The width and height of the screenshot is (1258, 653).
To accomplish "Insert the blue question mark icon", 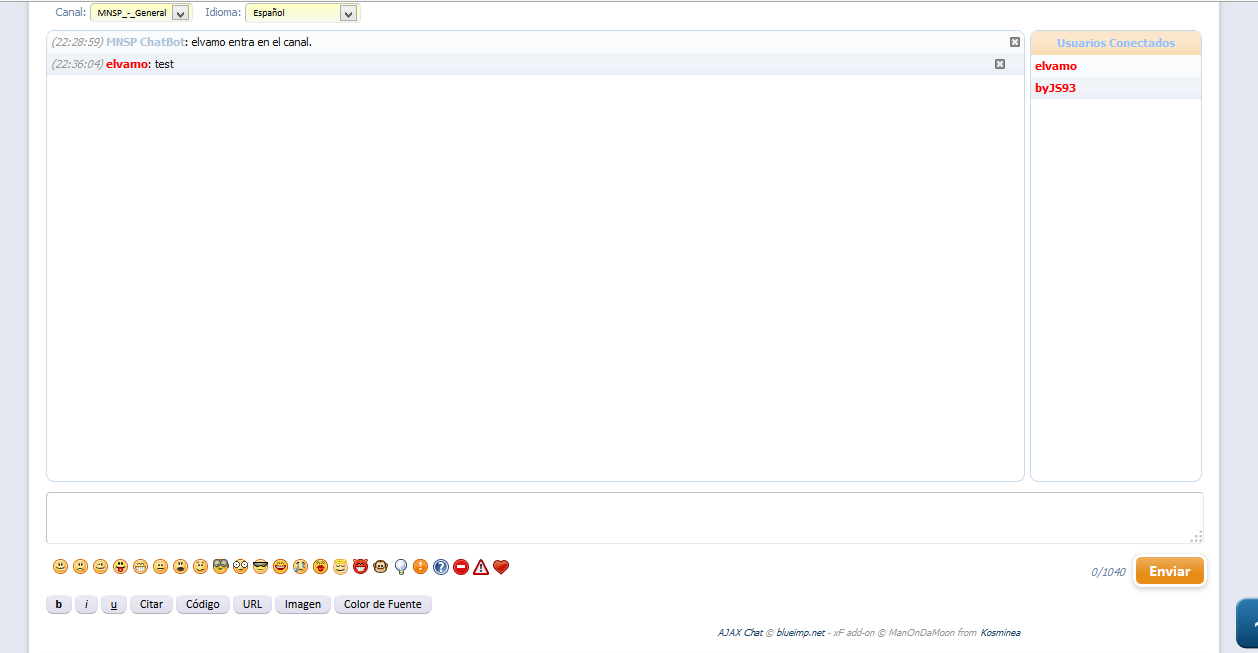I will pos(438,566).
